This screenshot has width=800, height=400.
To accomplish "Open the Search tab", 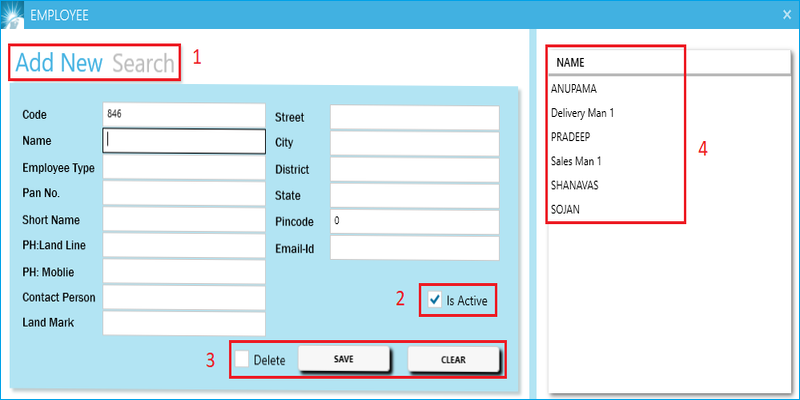I will (143, 64).
